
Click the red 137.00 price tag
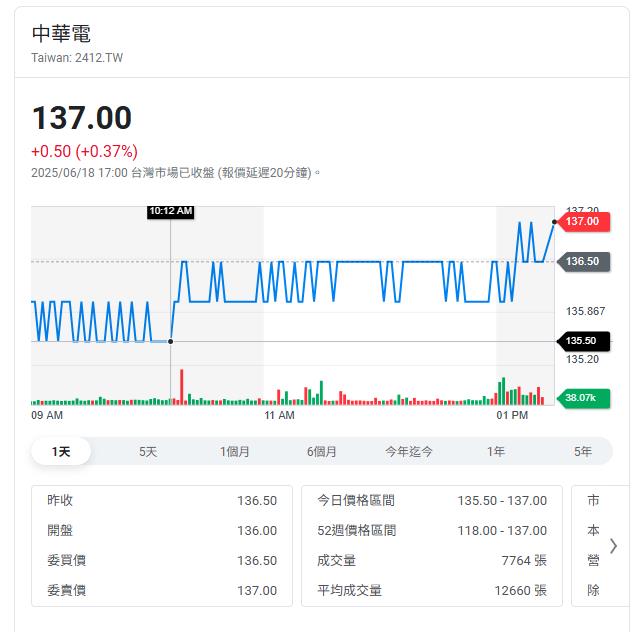coord(583,222)
